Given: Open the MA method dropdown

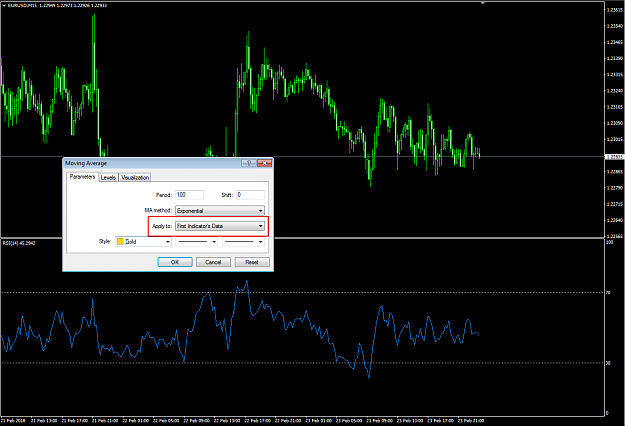Looking at the screenshot, I should [x=220, y=211].
